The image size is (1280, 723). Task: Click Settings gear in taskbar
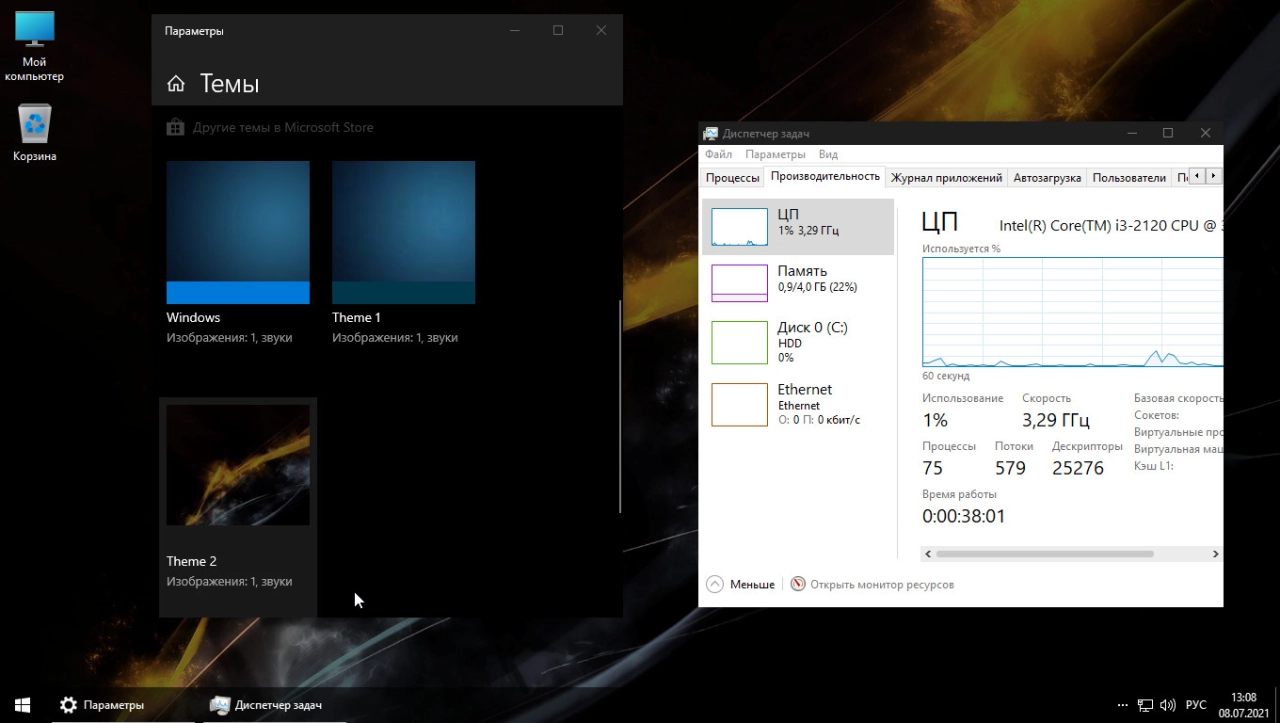tap(68, 705)
